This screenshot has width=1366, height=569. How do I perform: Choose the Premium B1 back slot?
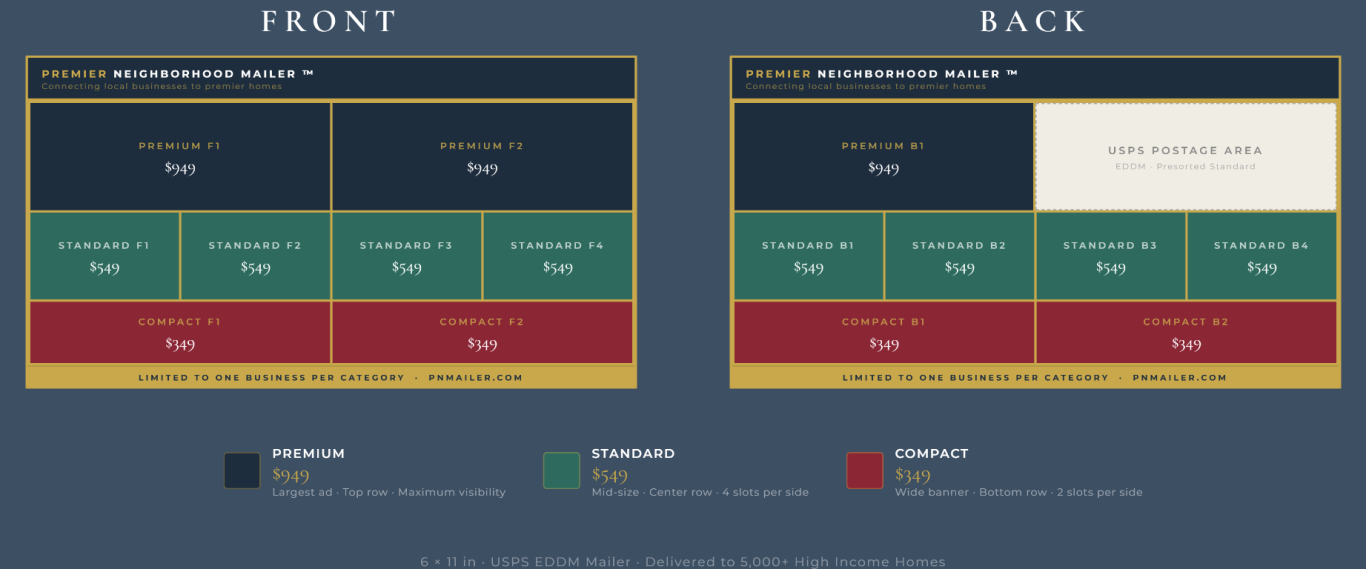tap(883, 156)
